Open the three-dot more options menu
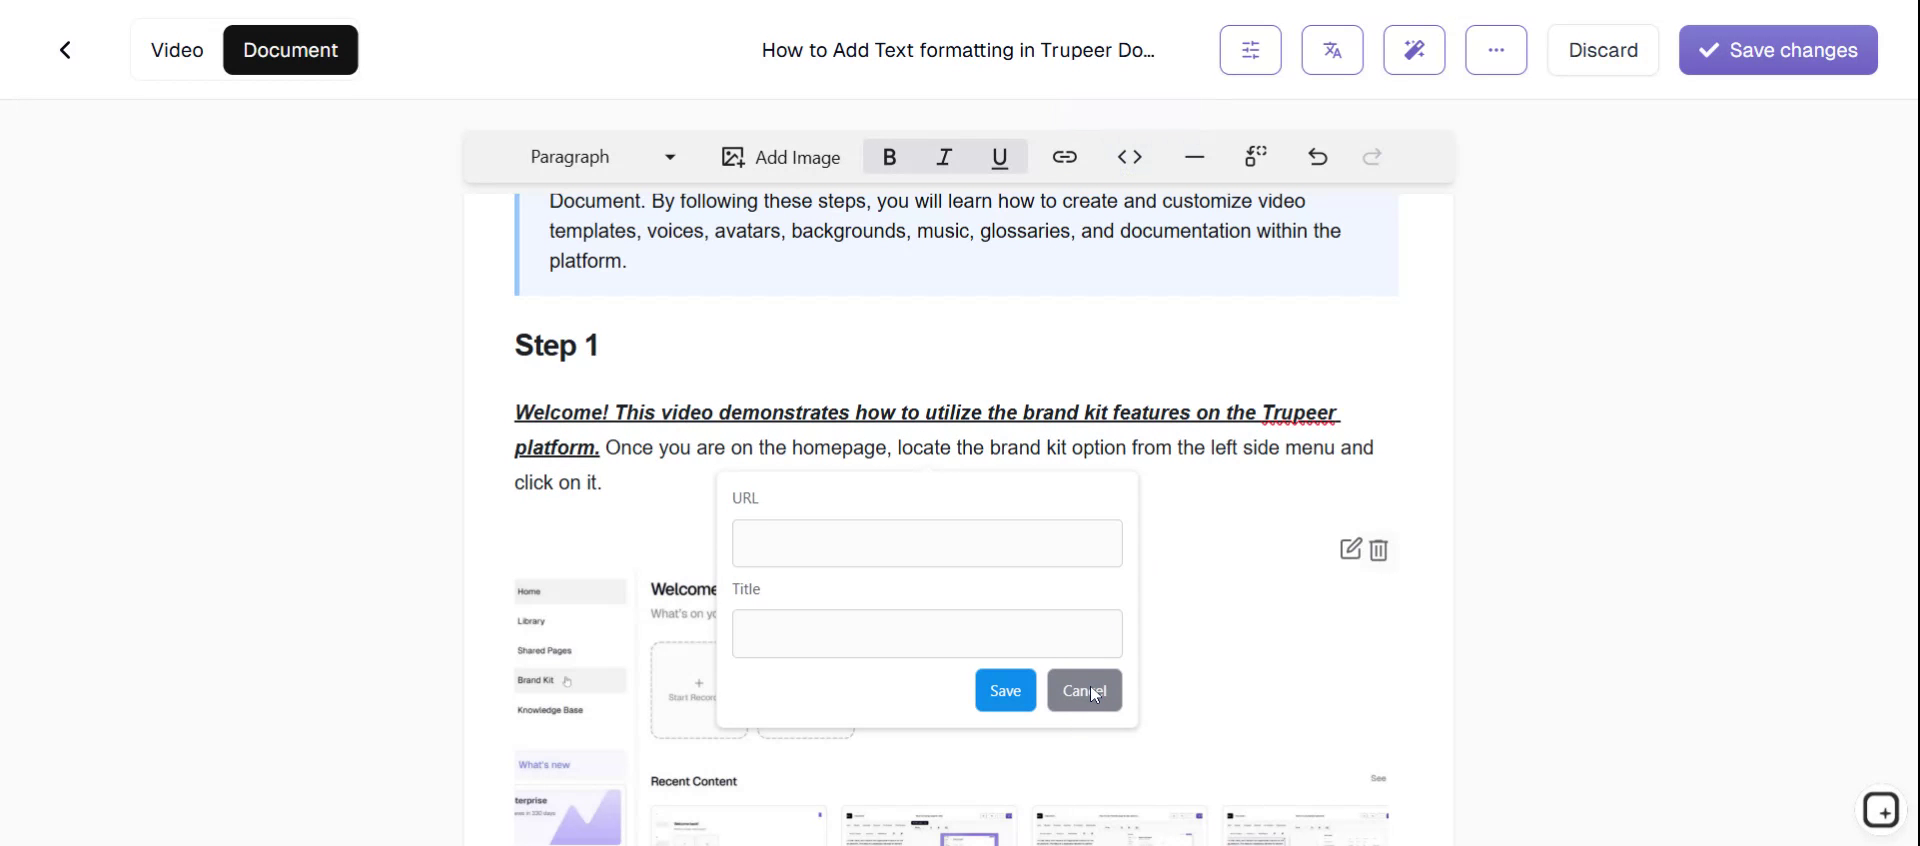The width and height of the screenshot is (1920, 846). 1496,50
